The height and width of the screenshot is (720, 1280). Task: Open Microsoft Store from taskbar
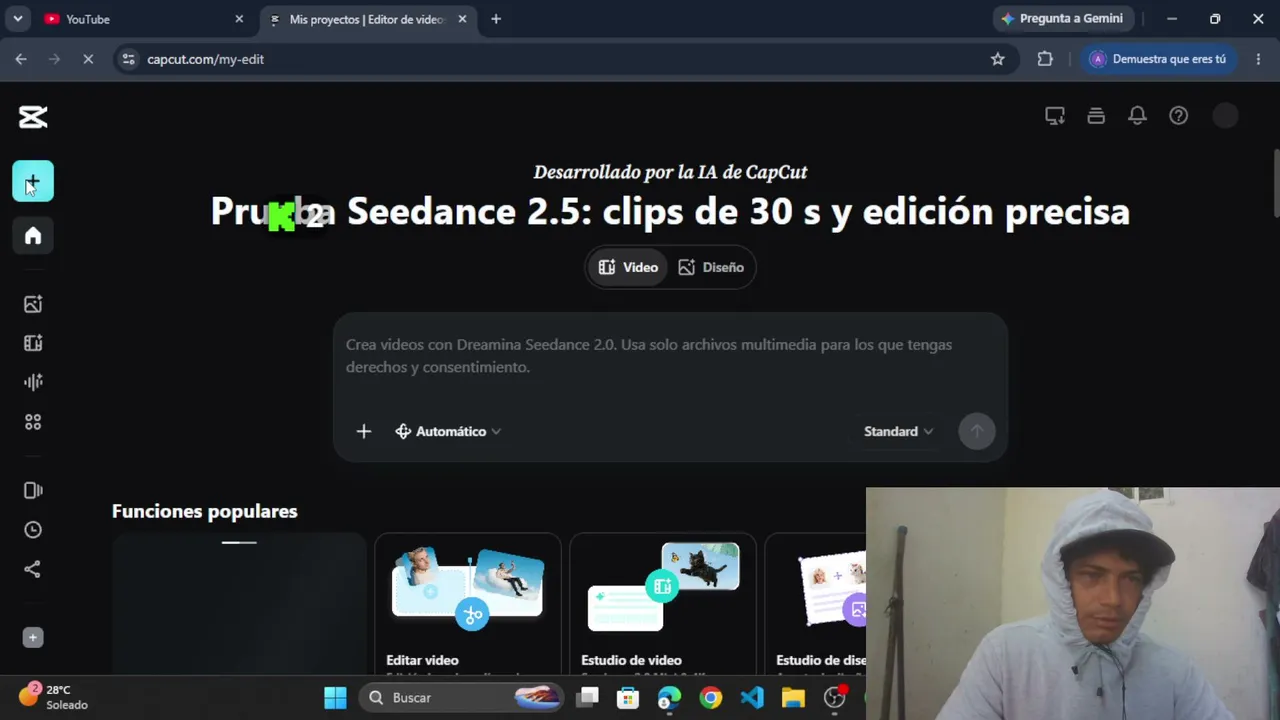tap(628, 697)
